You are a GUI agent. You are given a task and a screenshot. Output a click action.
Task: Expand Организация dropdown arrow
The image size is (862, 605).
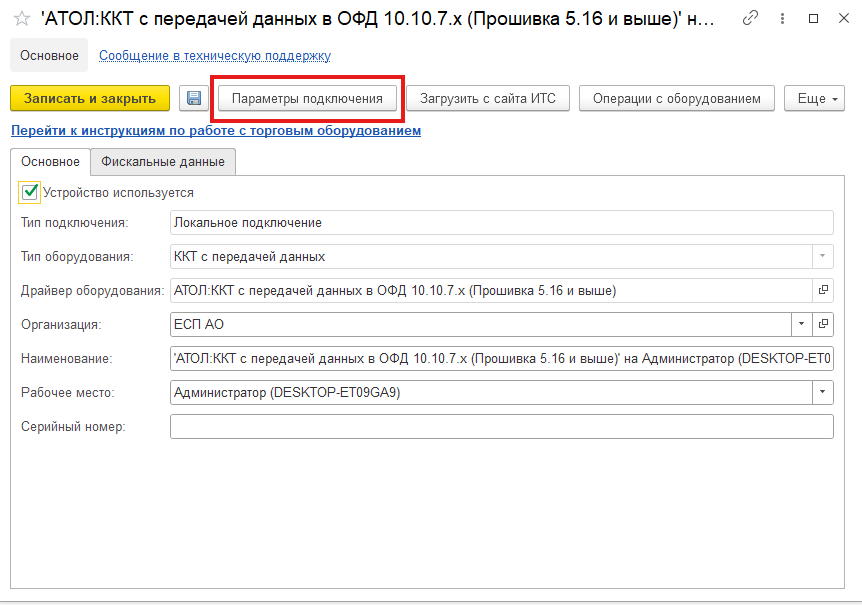tap(802, 324)
